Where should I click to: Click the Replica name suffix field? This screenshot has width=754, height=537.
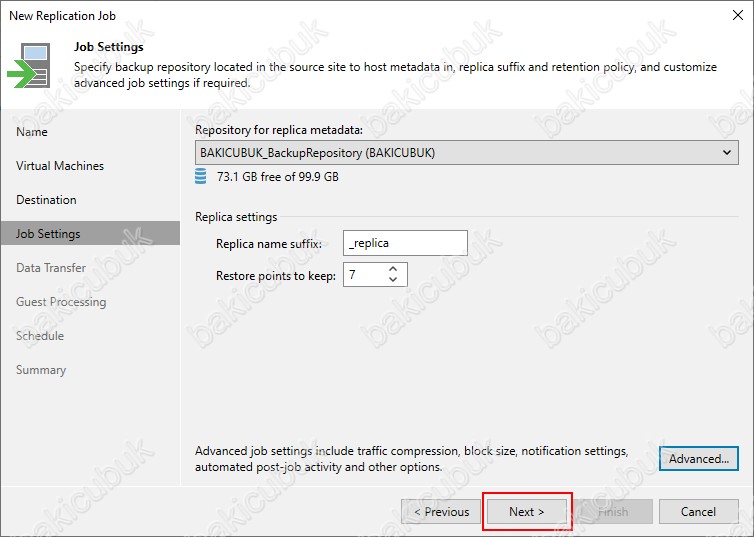[x=405, y=243]
